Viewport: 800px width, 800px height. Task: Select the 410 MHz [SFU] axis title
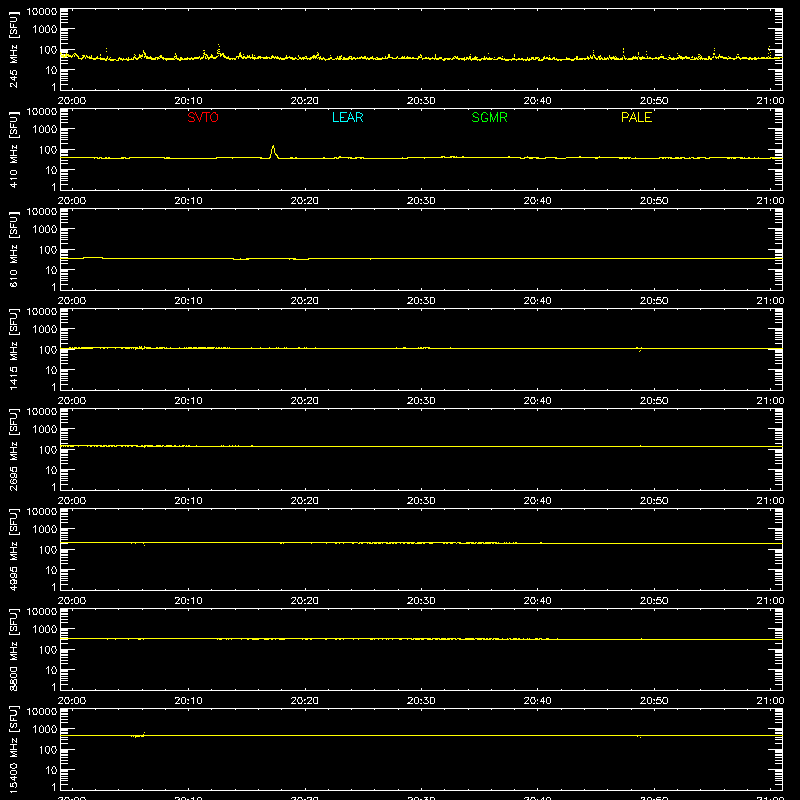tap(14, 150)
